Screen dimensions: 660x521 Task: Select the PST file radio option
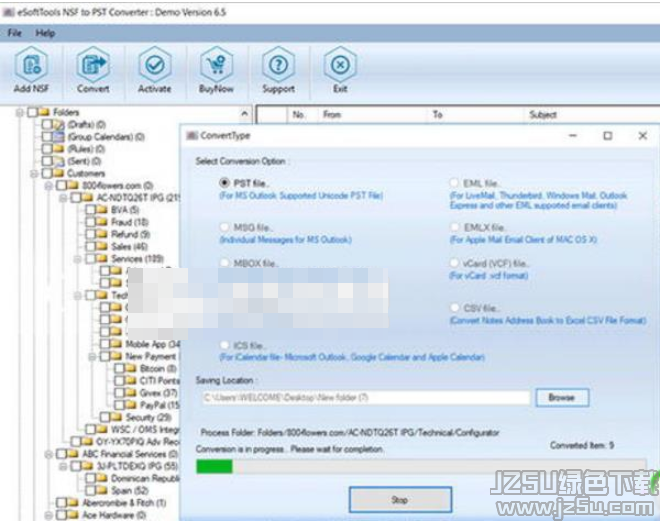pyautogui.click(x=224, y=183)
